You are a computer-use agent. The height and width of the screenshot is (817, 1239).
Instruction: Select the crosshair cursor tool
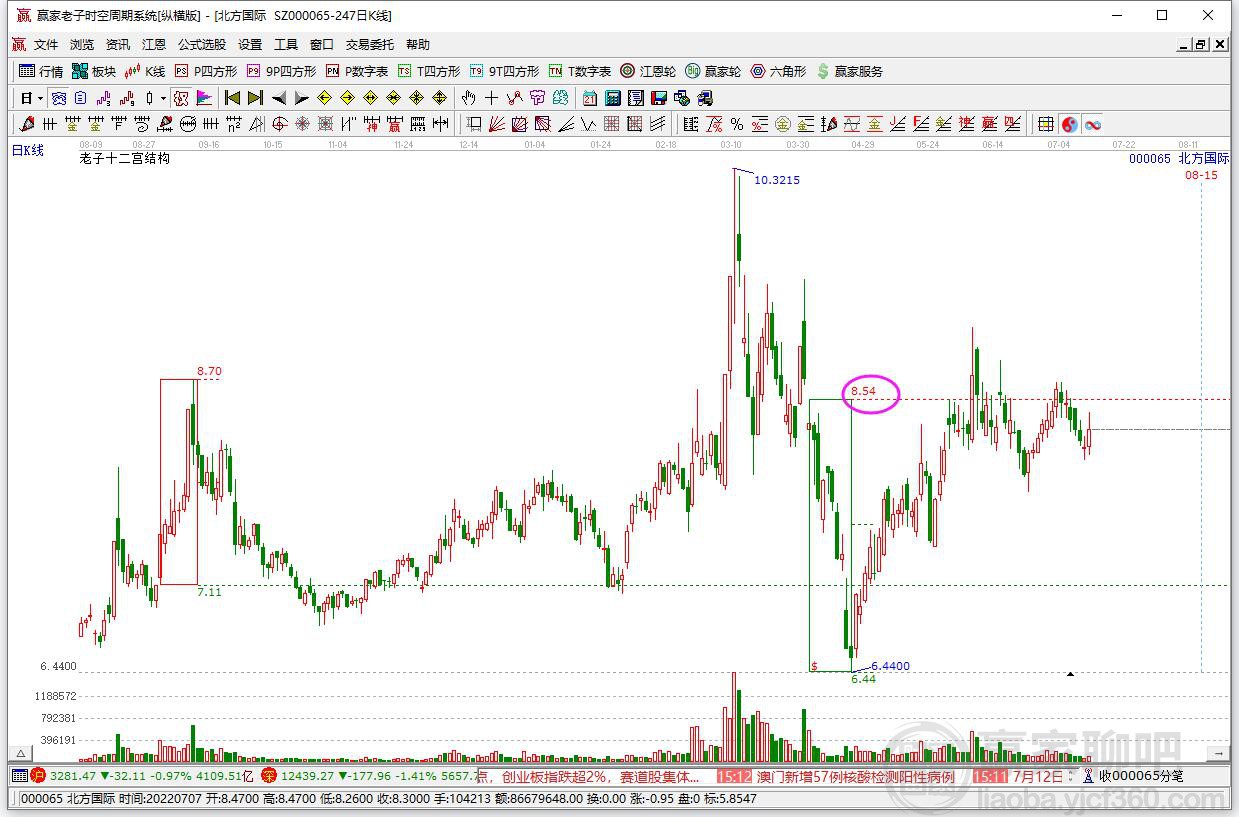(492, 98)
